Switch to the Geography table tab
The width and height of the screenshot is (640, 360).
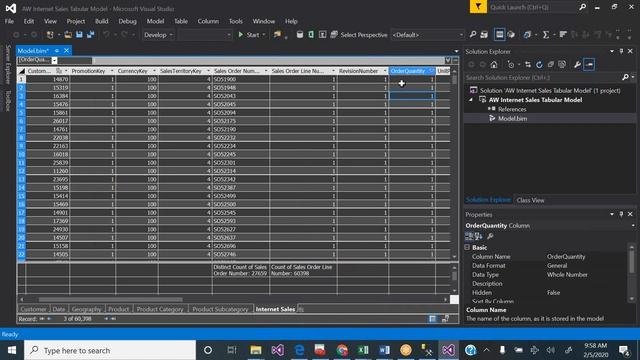tap(86, 309)
